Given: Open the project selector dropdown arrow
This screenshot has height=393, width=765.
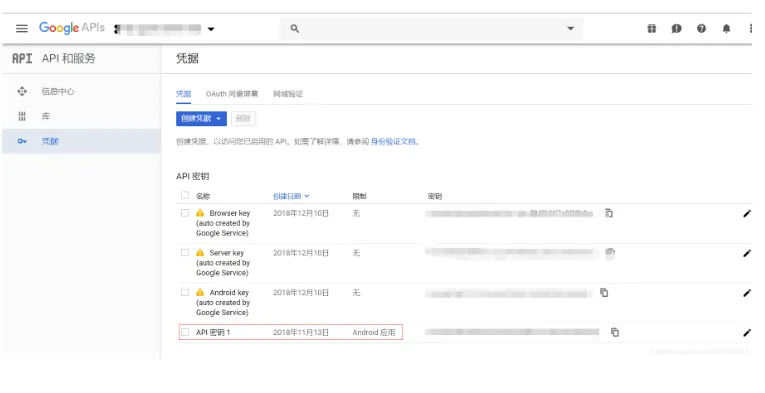Looking at the screenshot, I should [x=211, y=29].
